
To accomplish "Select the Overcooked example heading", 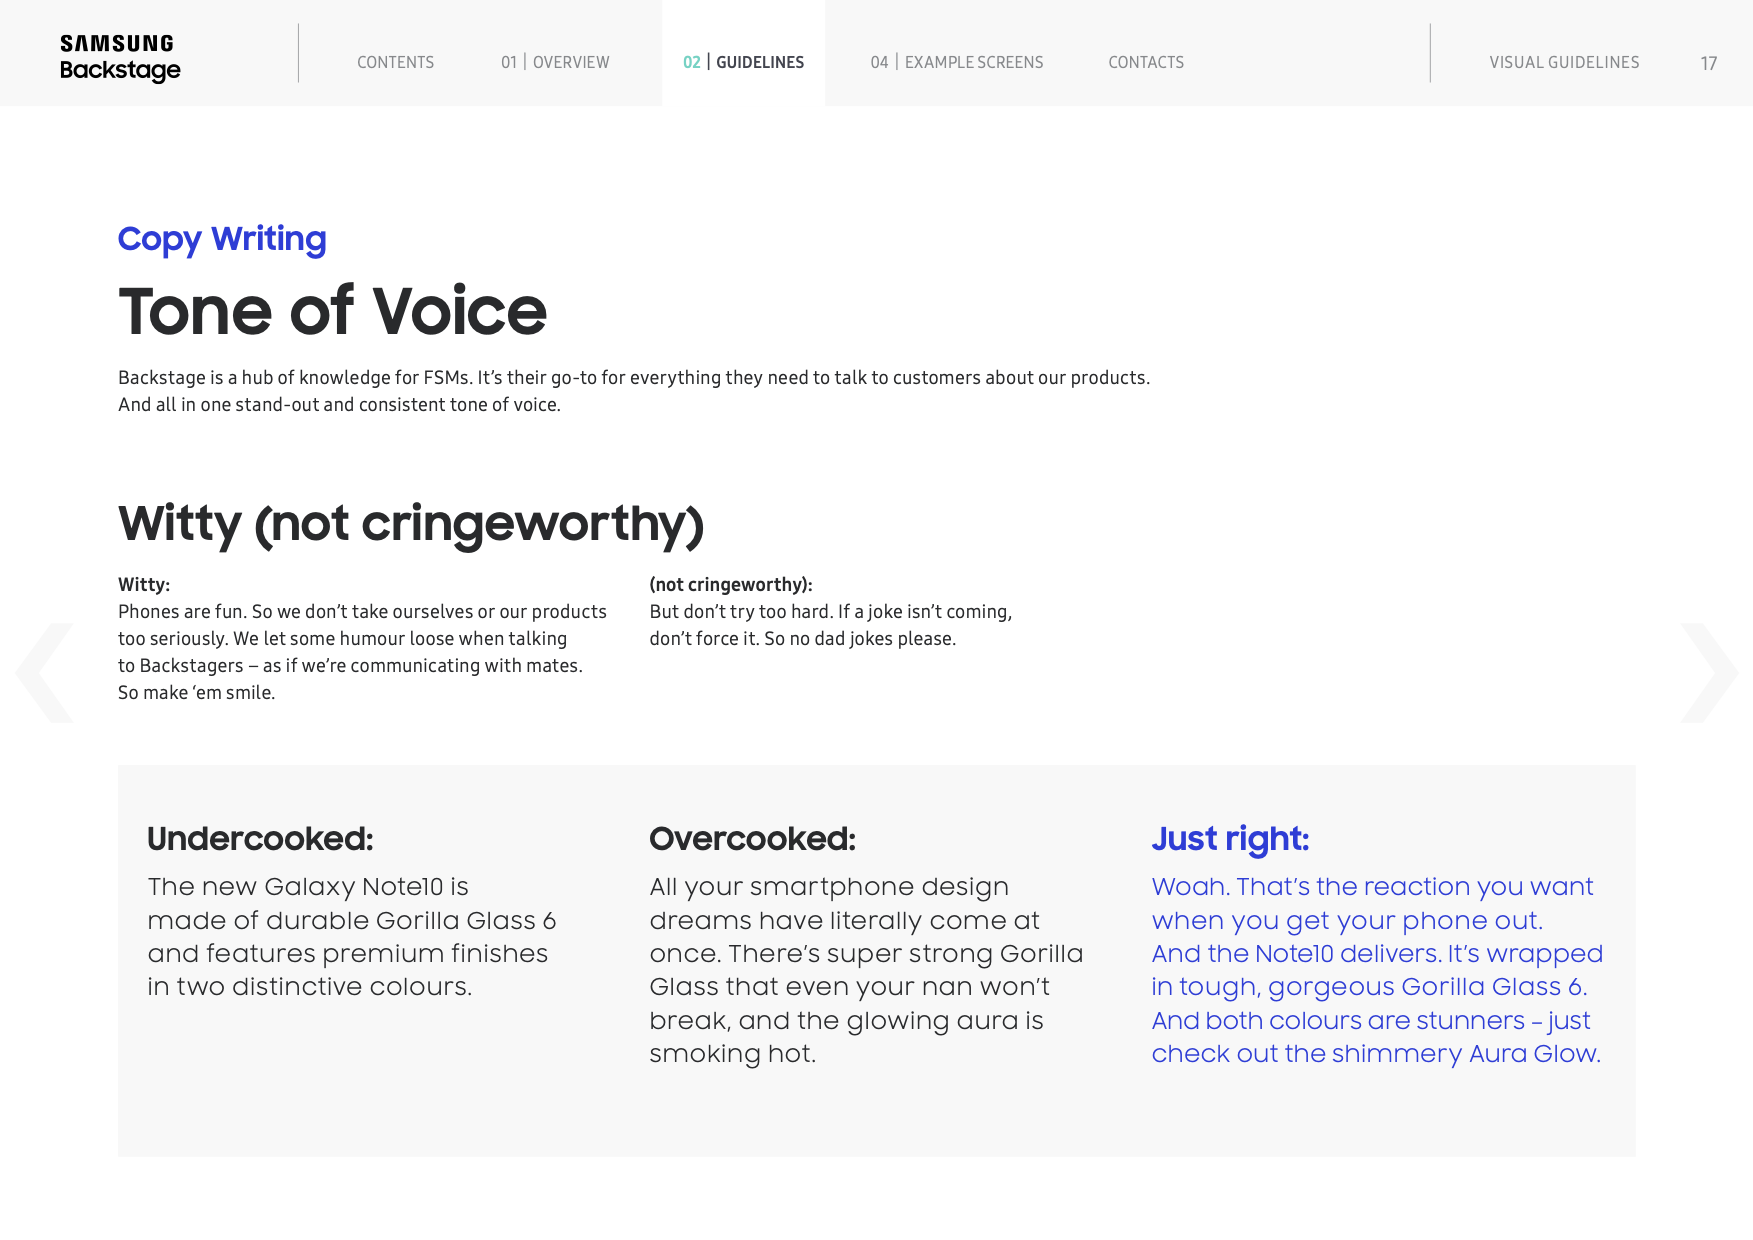I will pos(752,838).
